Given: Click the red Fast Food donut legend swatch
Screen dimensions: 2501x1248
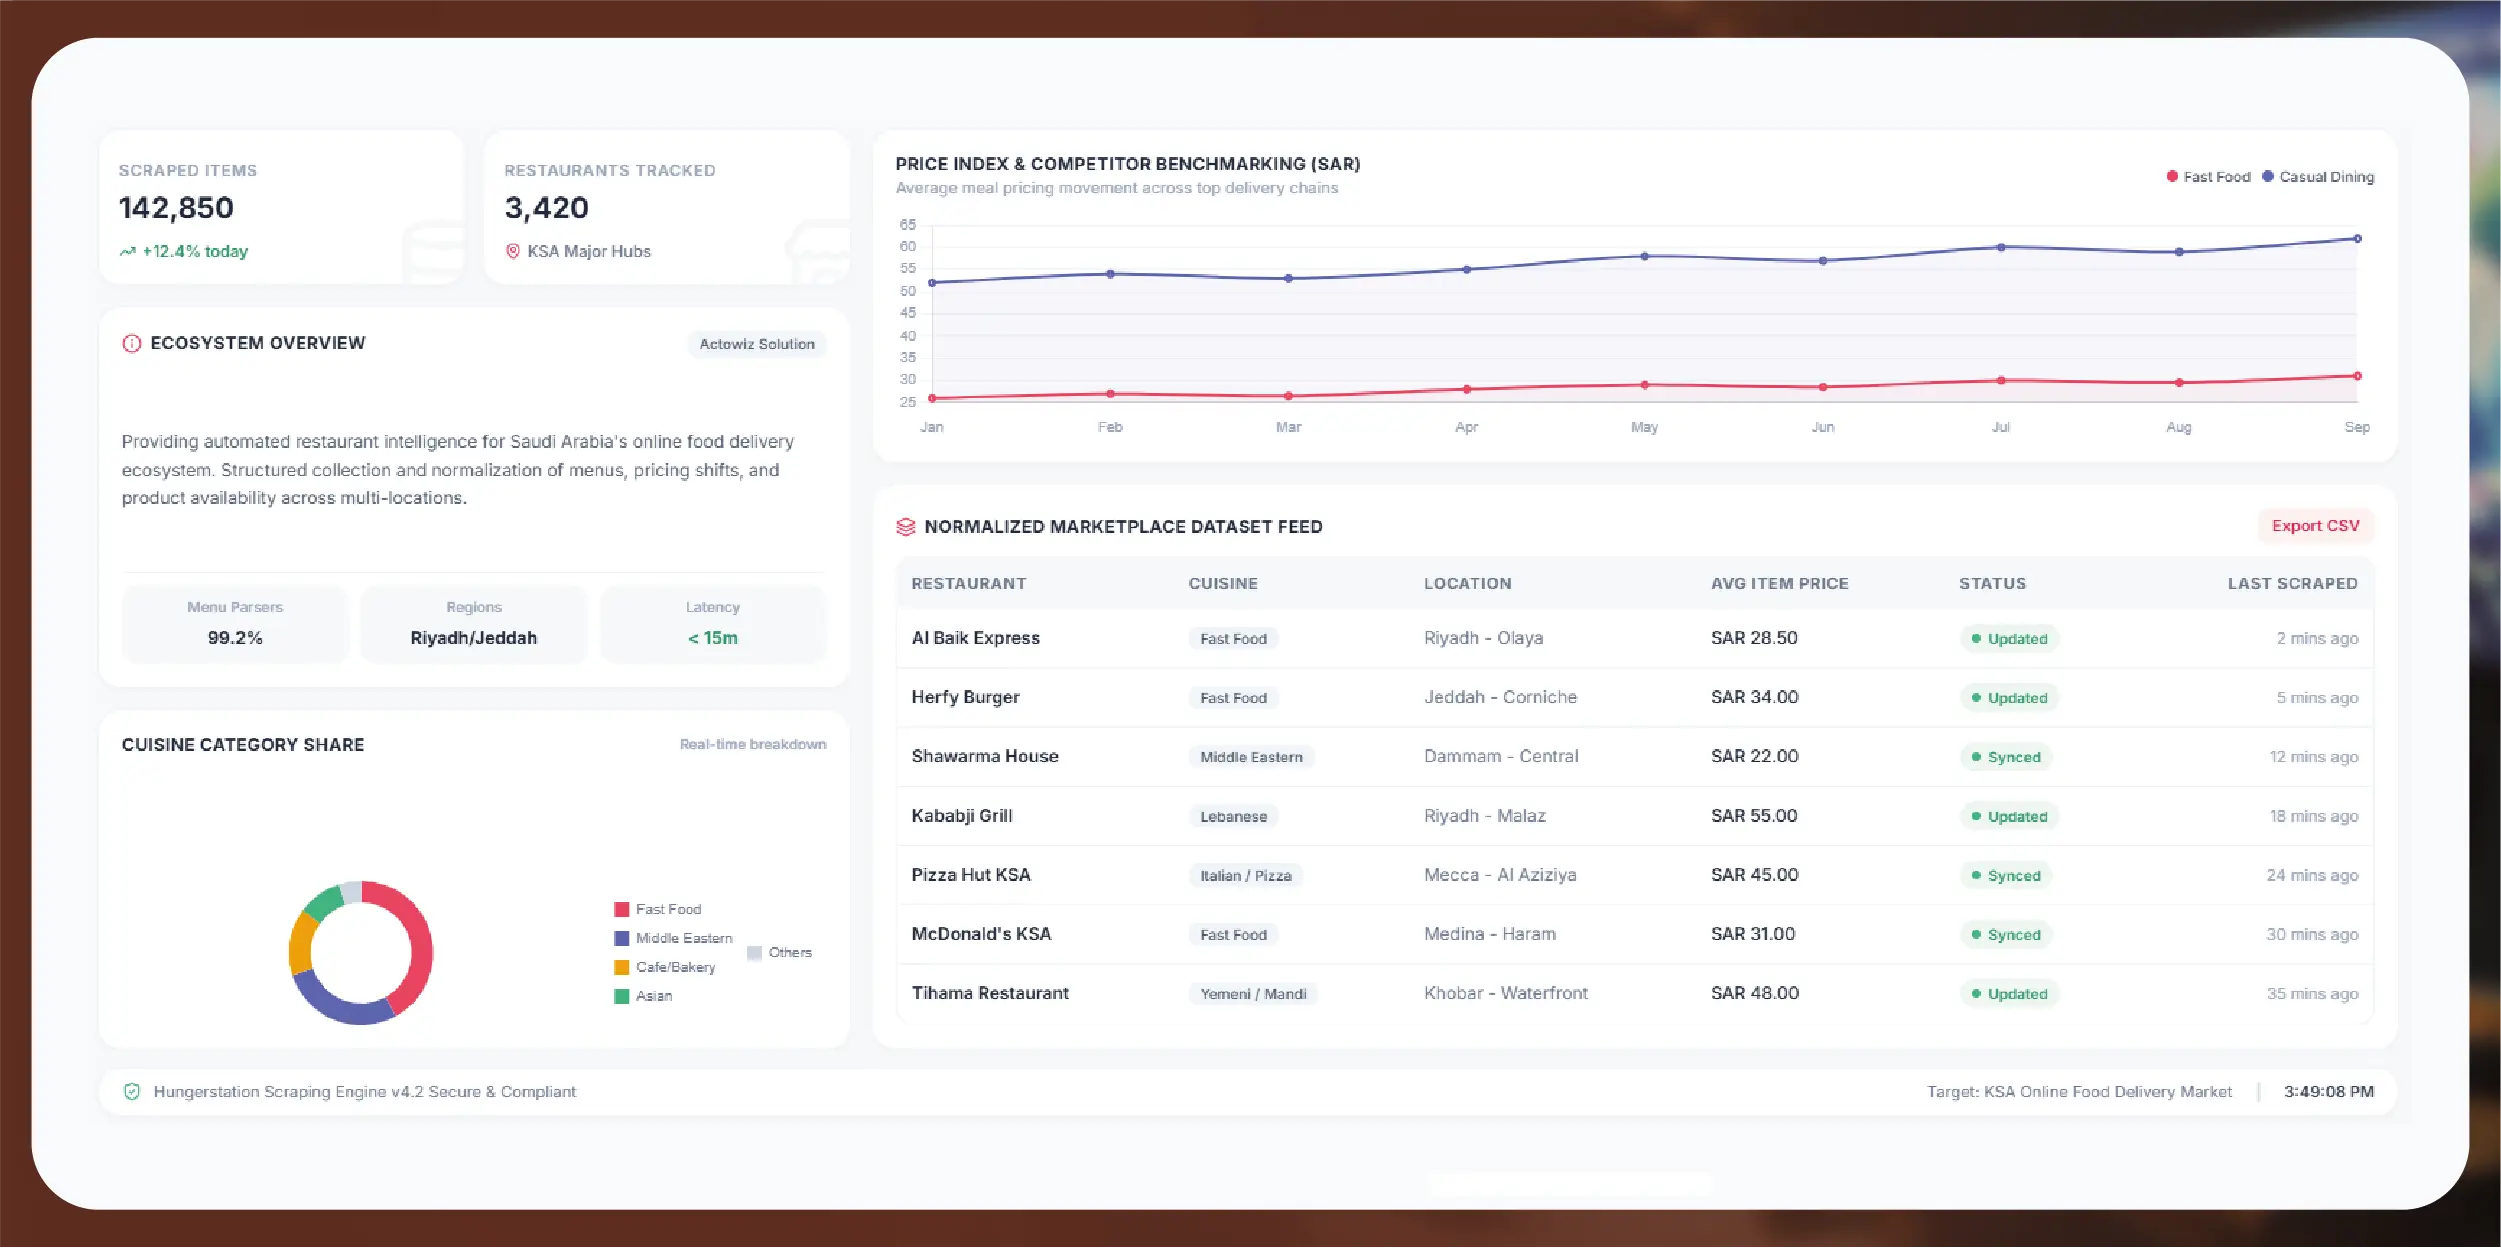Looking at the screenshot, I should tap(621, 909).
